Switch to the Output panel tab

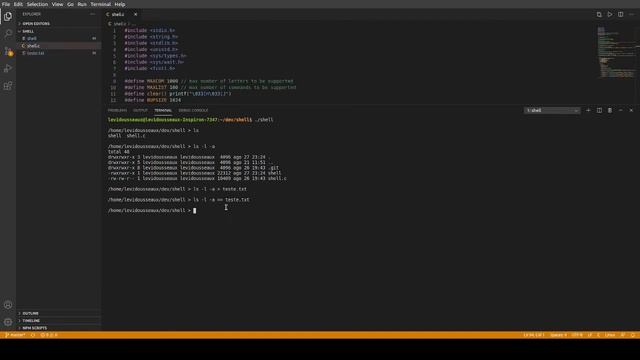pyautogui.click(x=140, y=110)
